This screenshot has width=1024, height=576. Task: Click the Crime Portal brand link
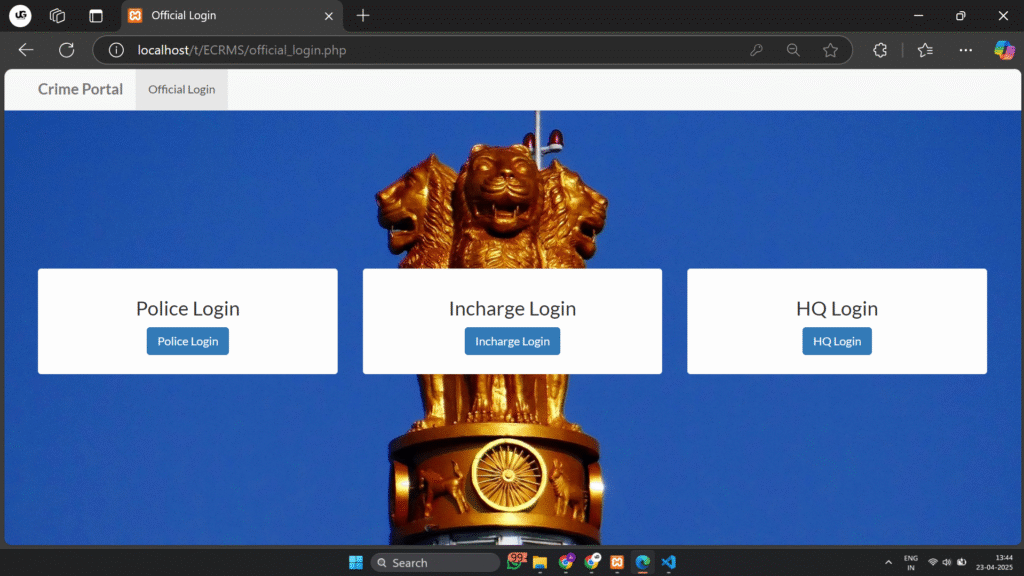pyautogui.click(x=80, y=89)
